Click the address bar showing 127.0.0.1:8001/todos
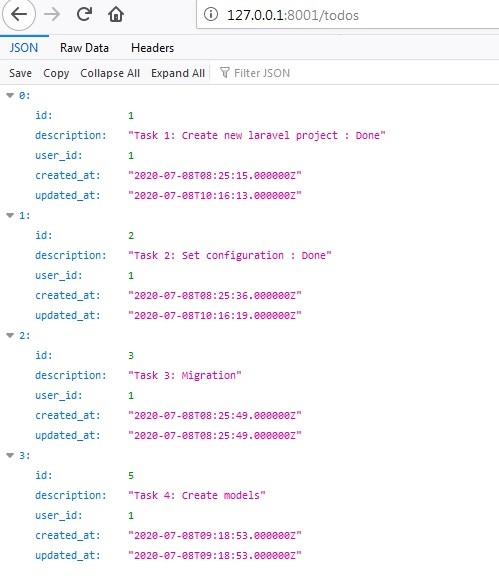The image size is (499, 577). [x=348, y=14]
